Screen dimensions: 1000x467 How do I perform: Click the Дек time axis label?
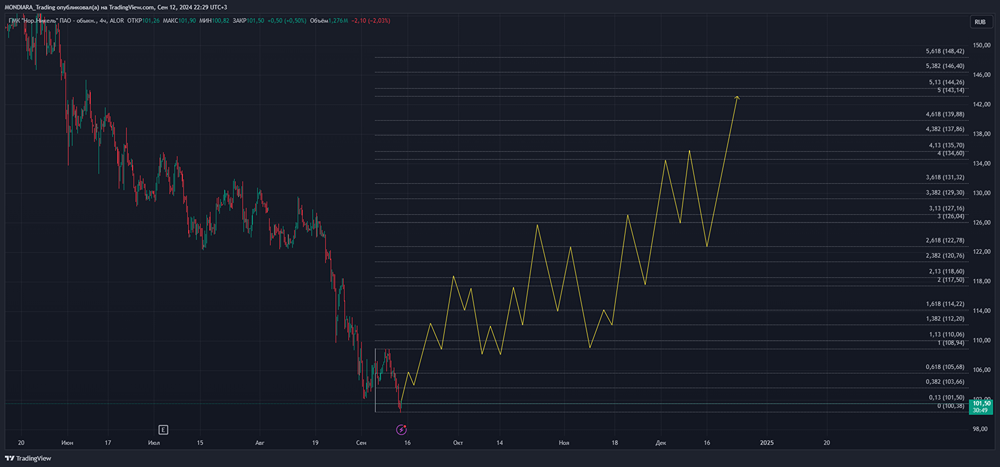tap(659, 441)
